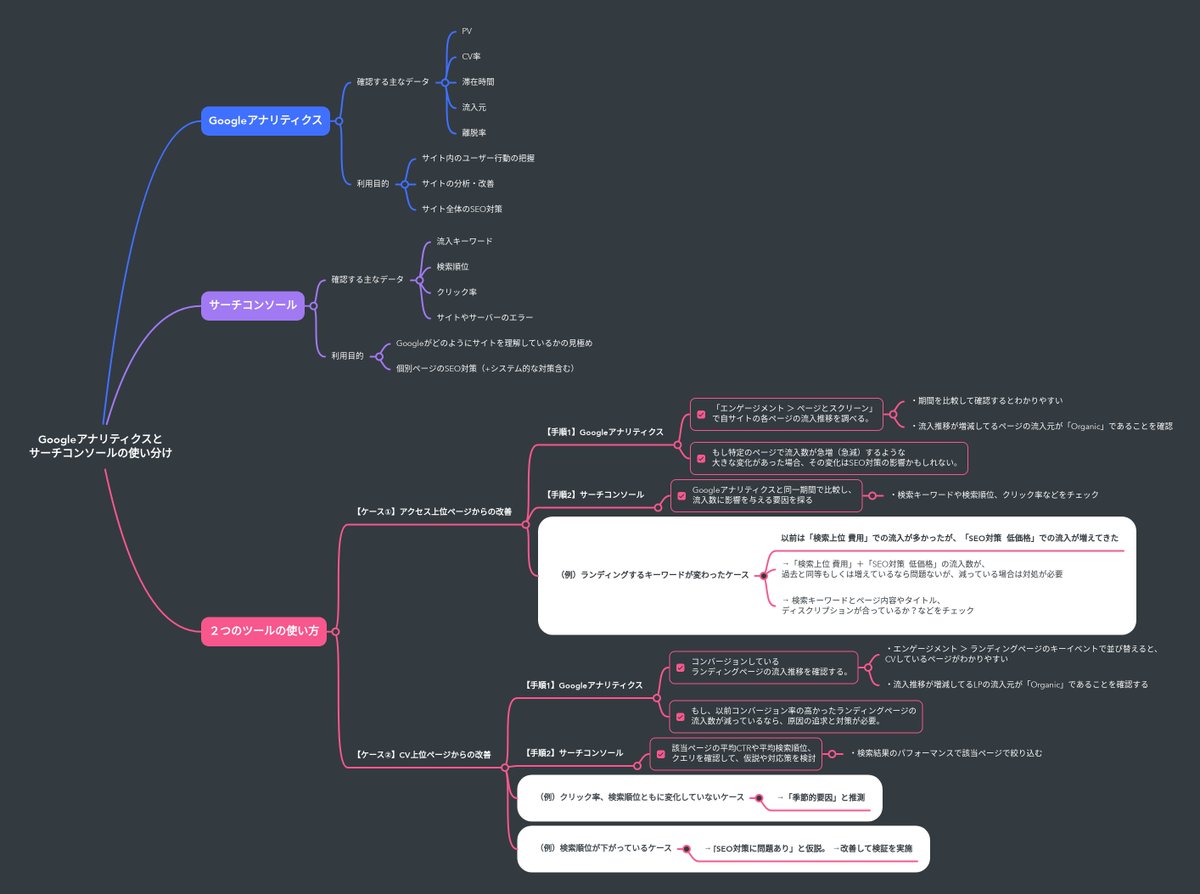Select the 離脱率 leaf node
Image resolution: width=1200 pixels, height=894 pixels.
(474, 132)
